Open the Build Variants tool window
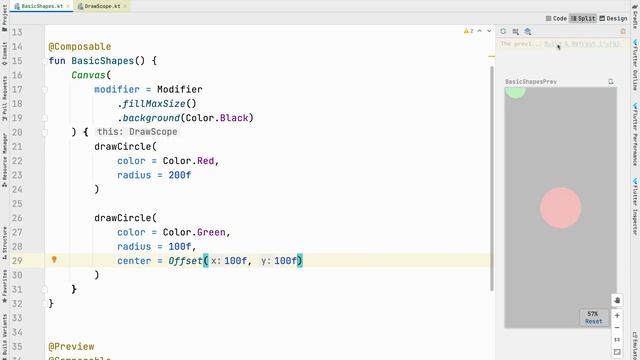 pos(4,337)
